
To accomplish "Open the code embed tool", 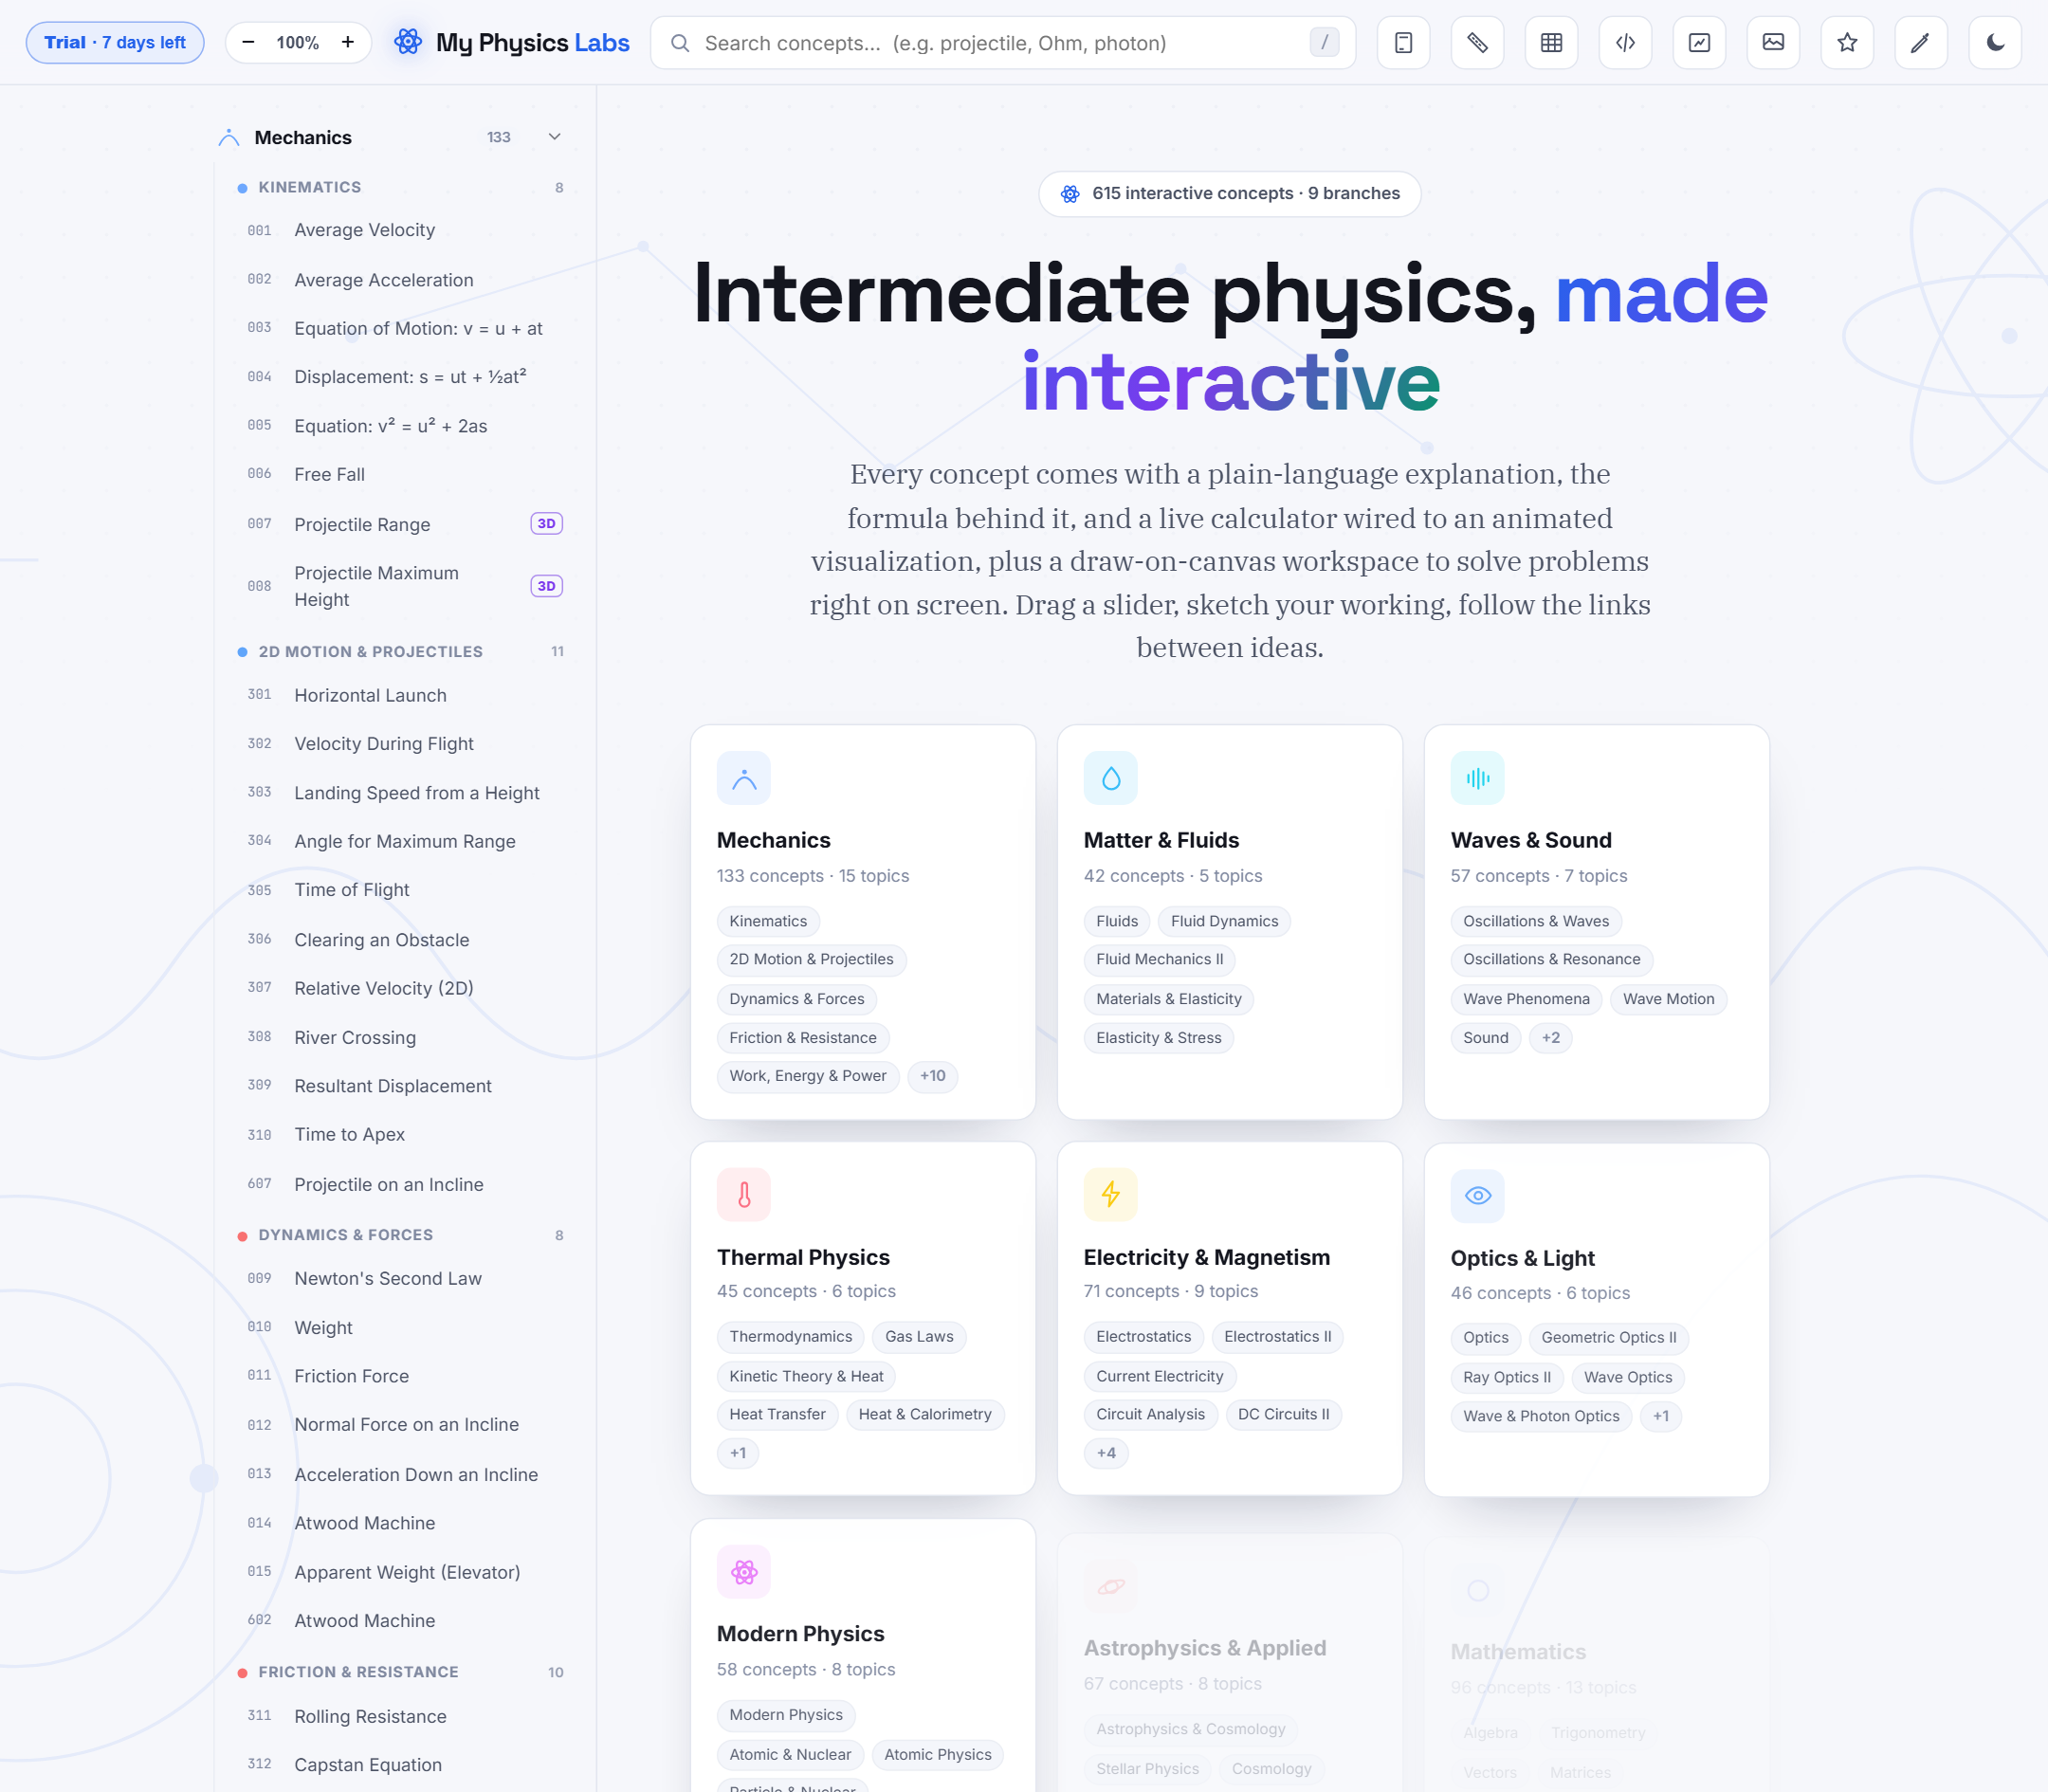I will (x=1625, y=43).
